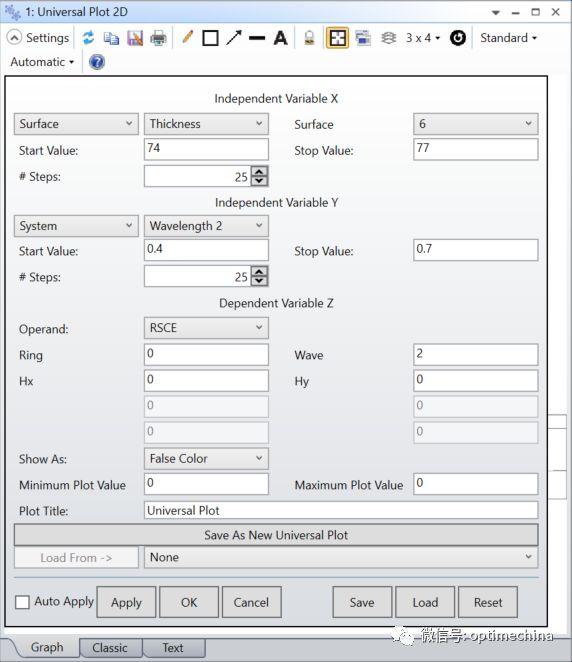This screenshot has width=572, height=662.
Task: Open the X variable Surface category dropdown
Action: pyautogui.click(x=76, y=124)
